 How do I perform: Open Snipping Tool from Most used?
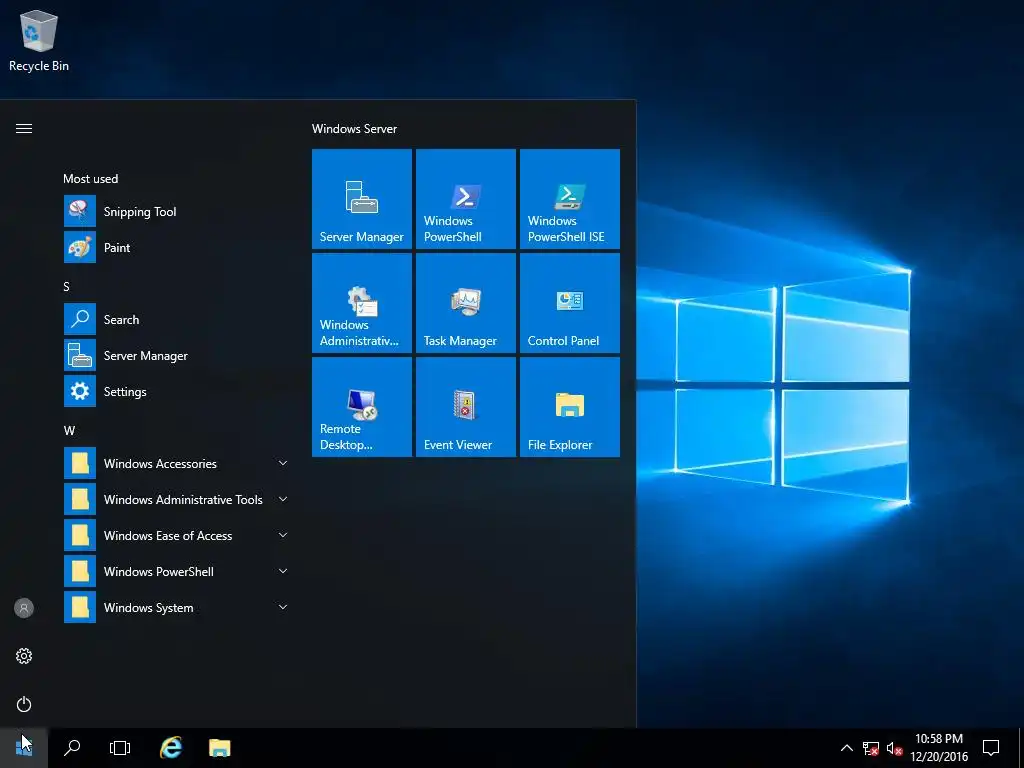tap(176, 212)
